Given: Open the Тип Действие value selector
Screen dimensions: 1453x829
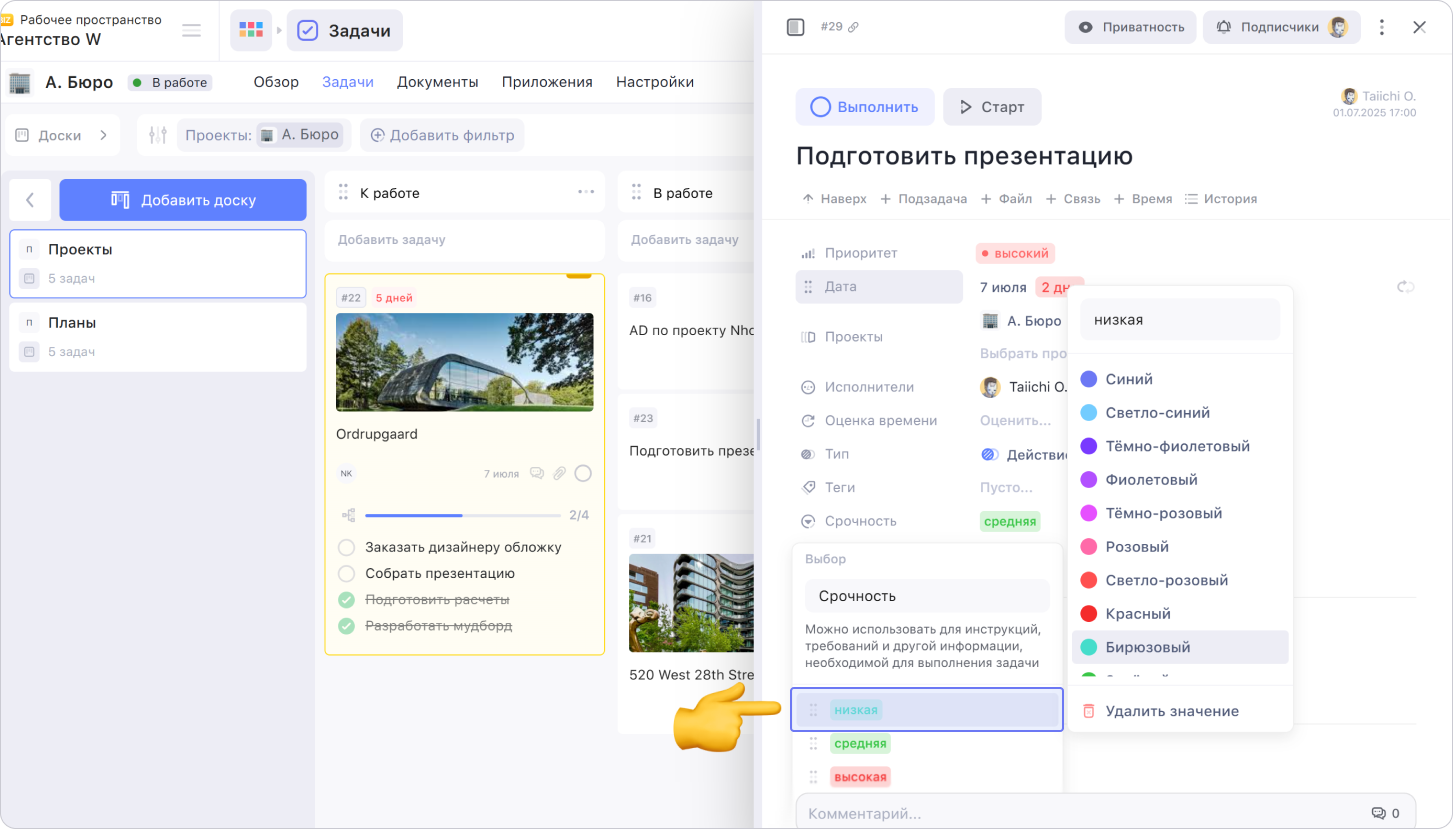Looking at the screenshot, I should pos(1026,454).
